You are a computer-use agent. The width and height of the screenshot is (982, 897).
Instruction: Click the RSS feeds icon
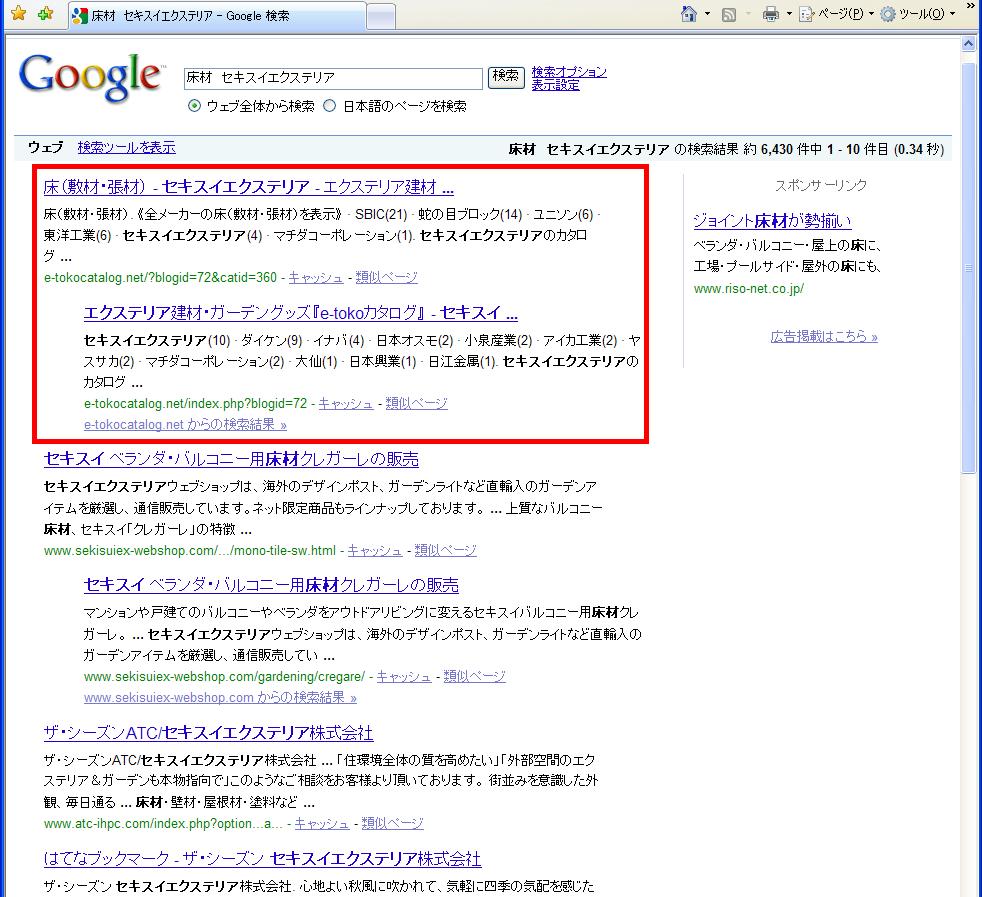729,14
